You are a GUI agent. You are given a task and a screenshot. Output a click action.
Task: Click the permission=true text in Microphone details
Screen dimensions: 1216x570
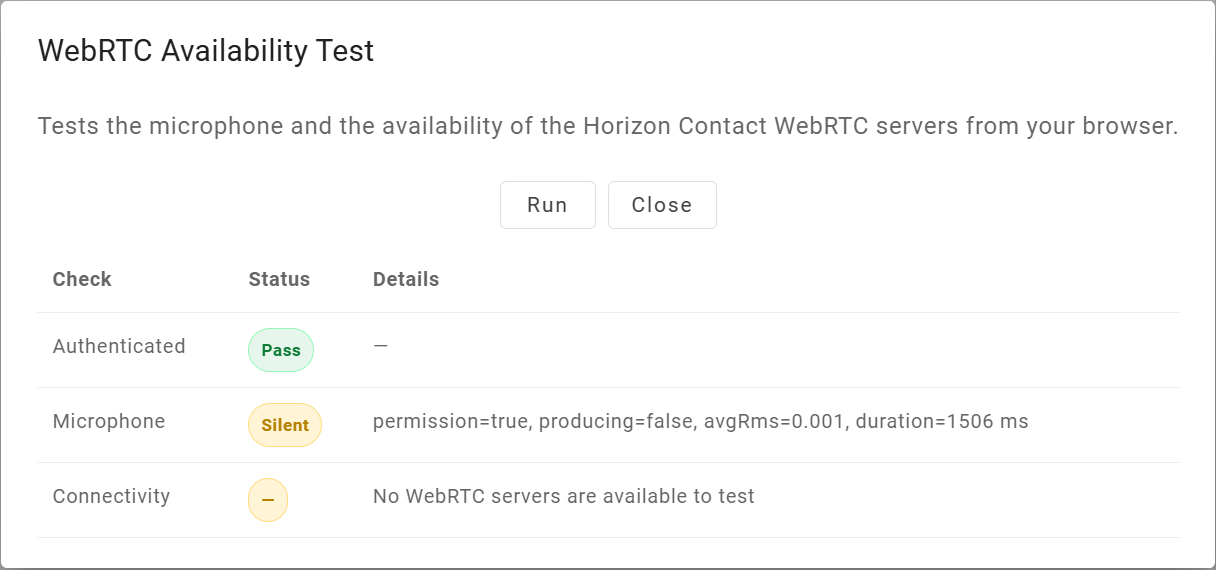[452, 421]
